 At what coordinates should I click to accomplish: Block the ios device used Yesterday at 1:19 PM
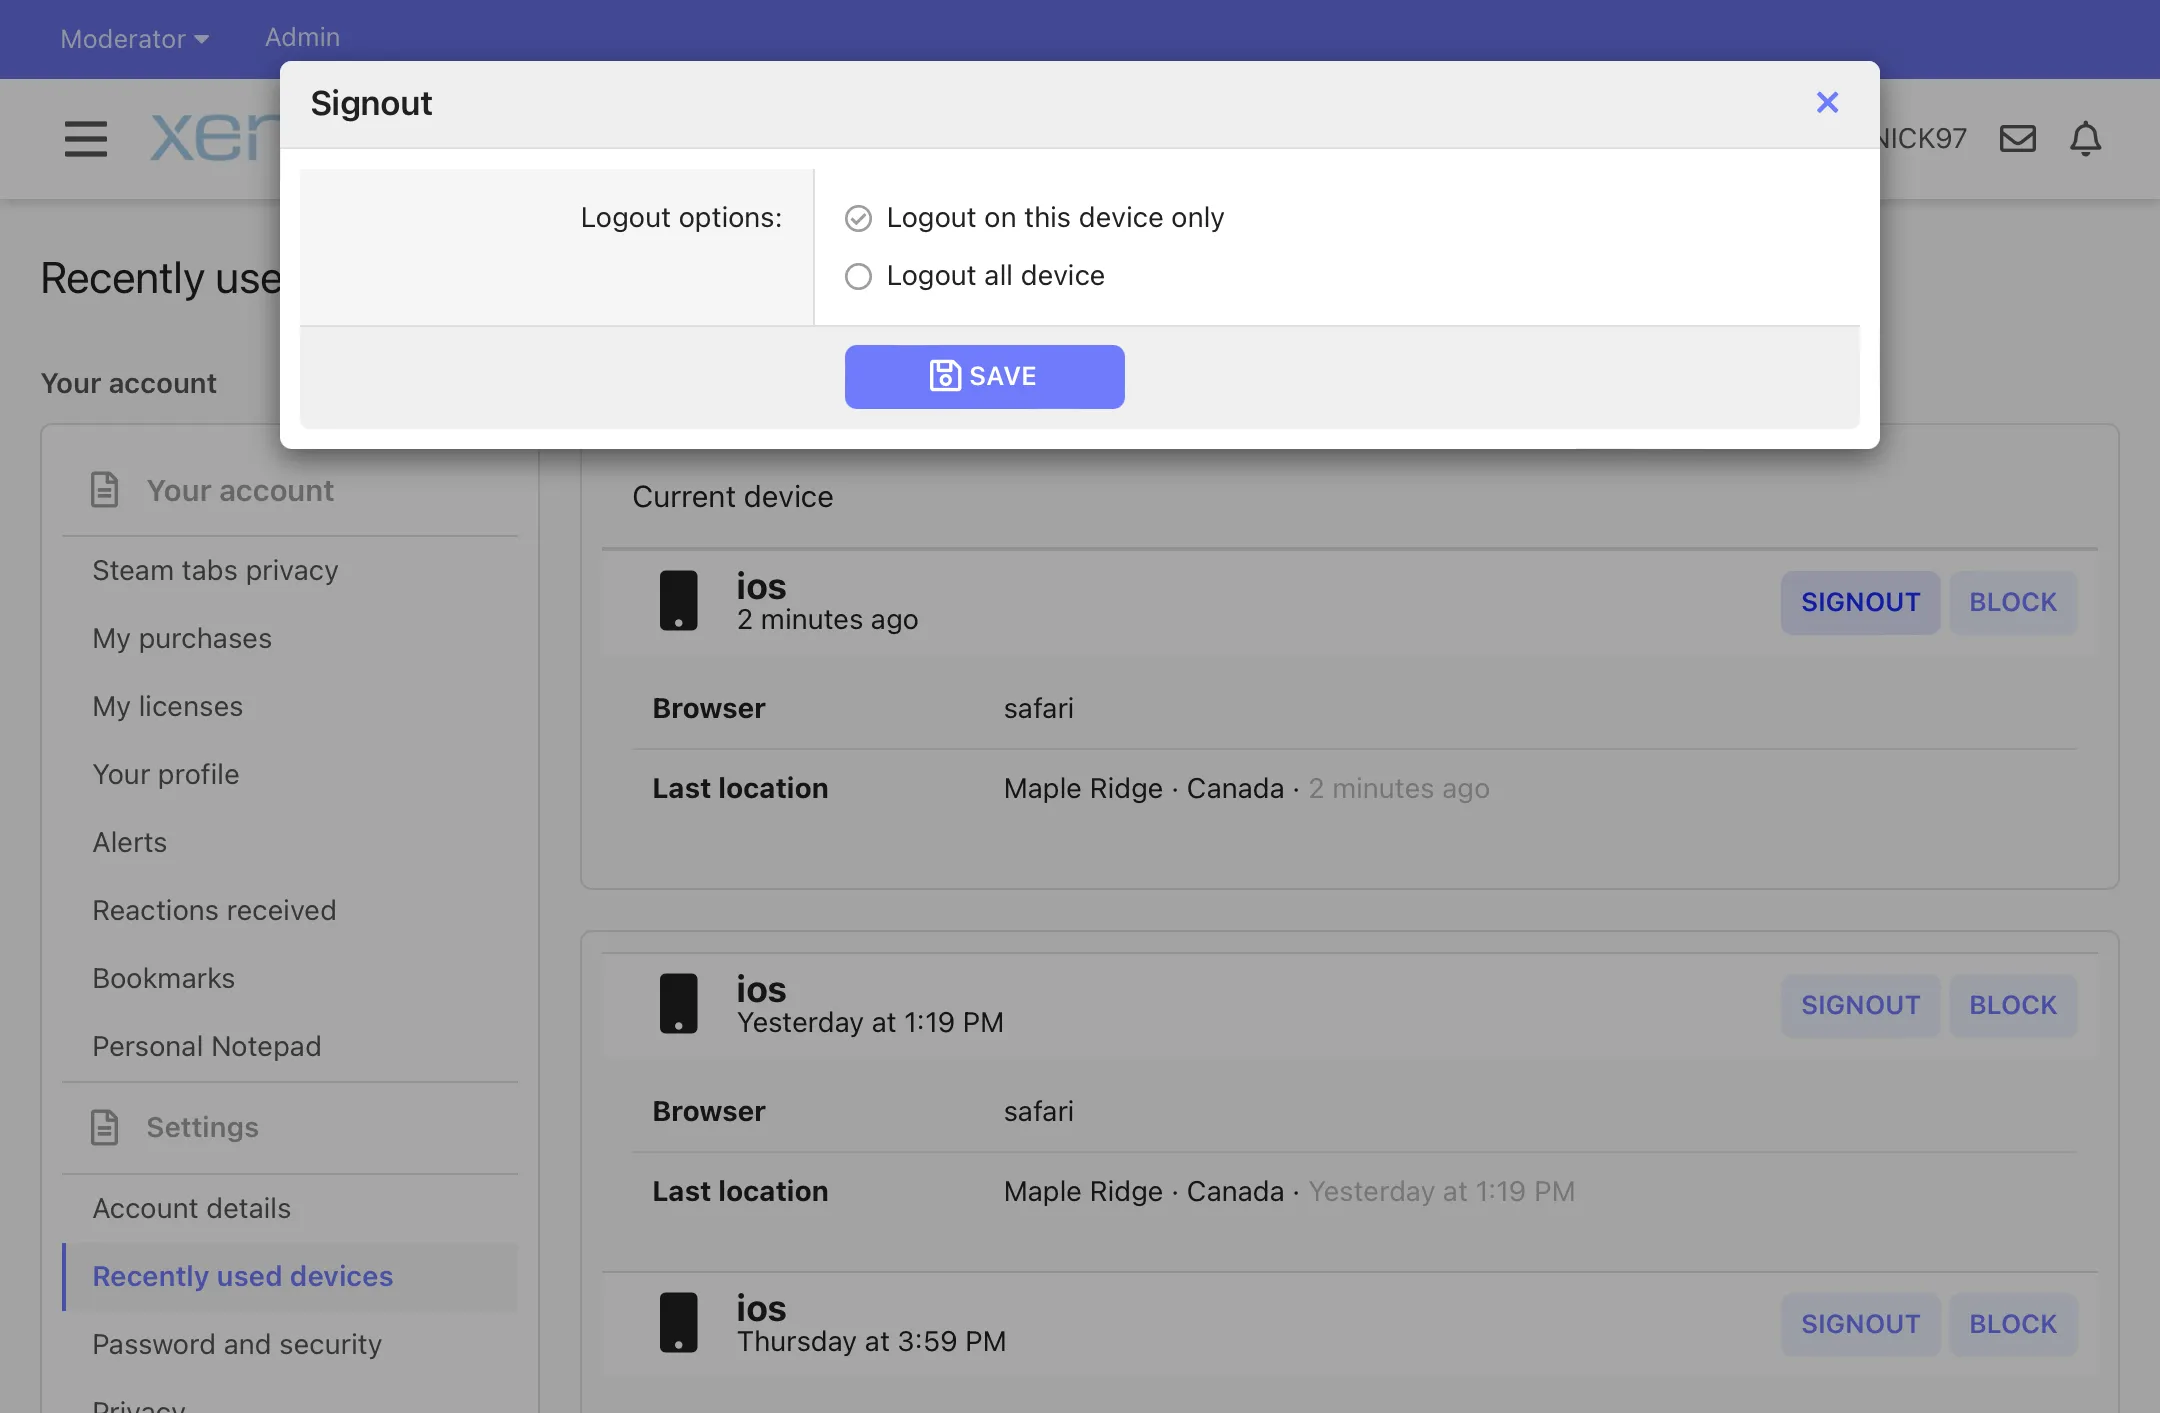pyautogui.click(x=2012, y=1005)
